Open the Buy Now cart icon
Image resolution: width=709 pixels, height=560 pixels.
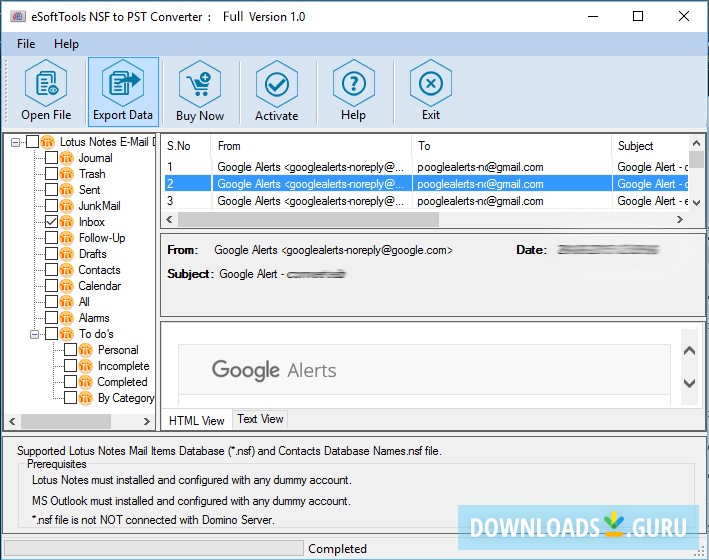[x=200, y=84]
